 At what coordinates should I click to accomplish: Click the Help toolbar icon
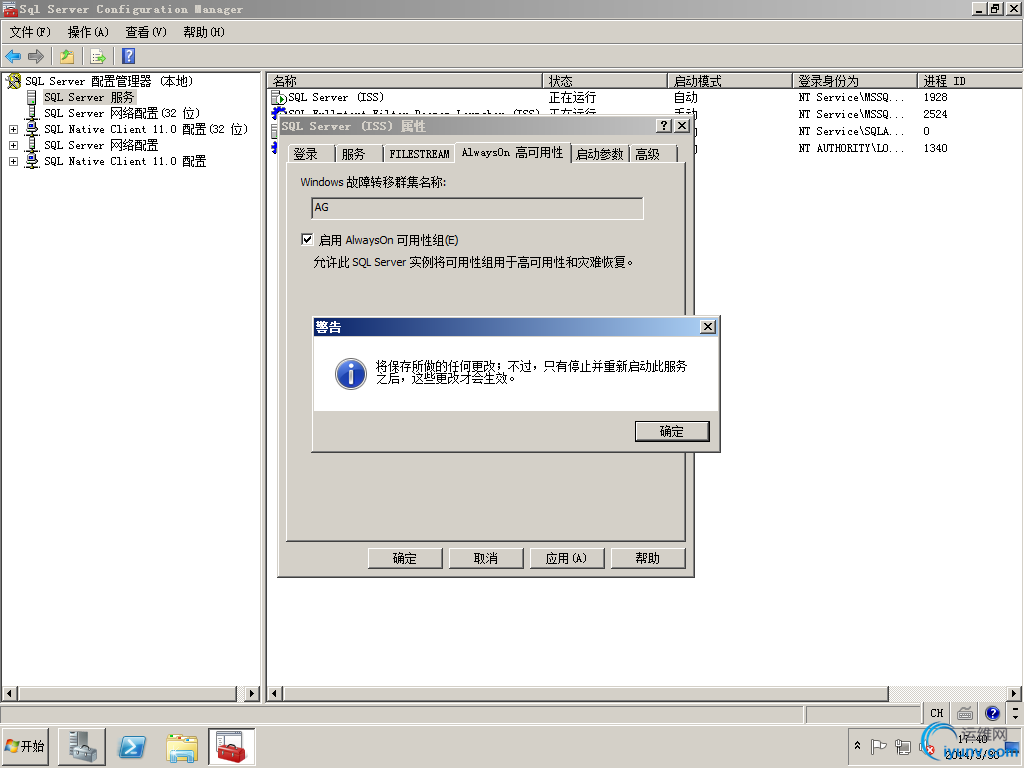point(129,57)
